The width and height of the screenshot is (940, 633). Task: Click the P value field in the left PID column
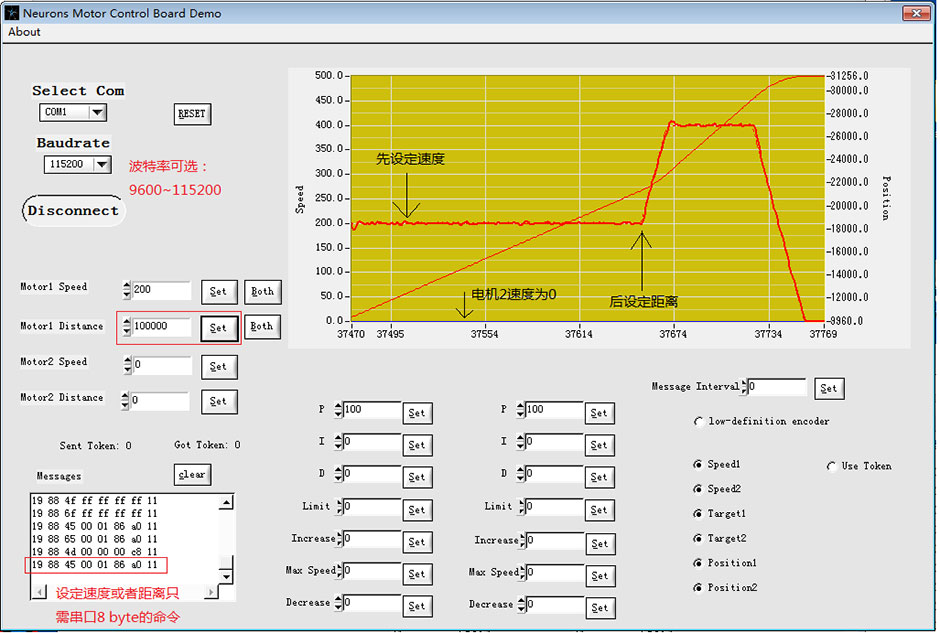(x=372, y=410)
